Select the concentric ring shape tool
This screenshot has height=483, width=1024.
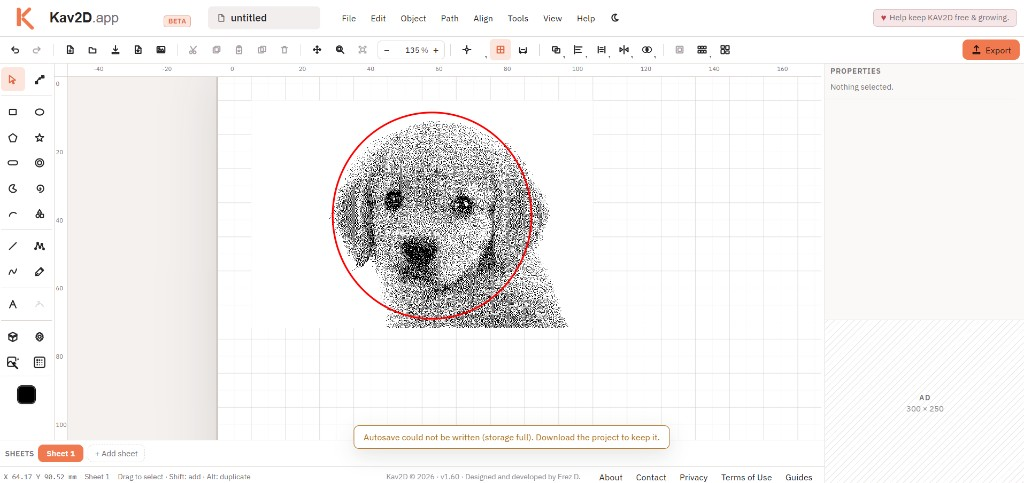coord(39,163)
